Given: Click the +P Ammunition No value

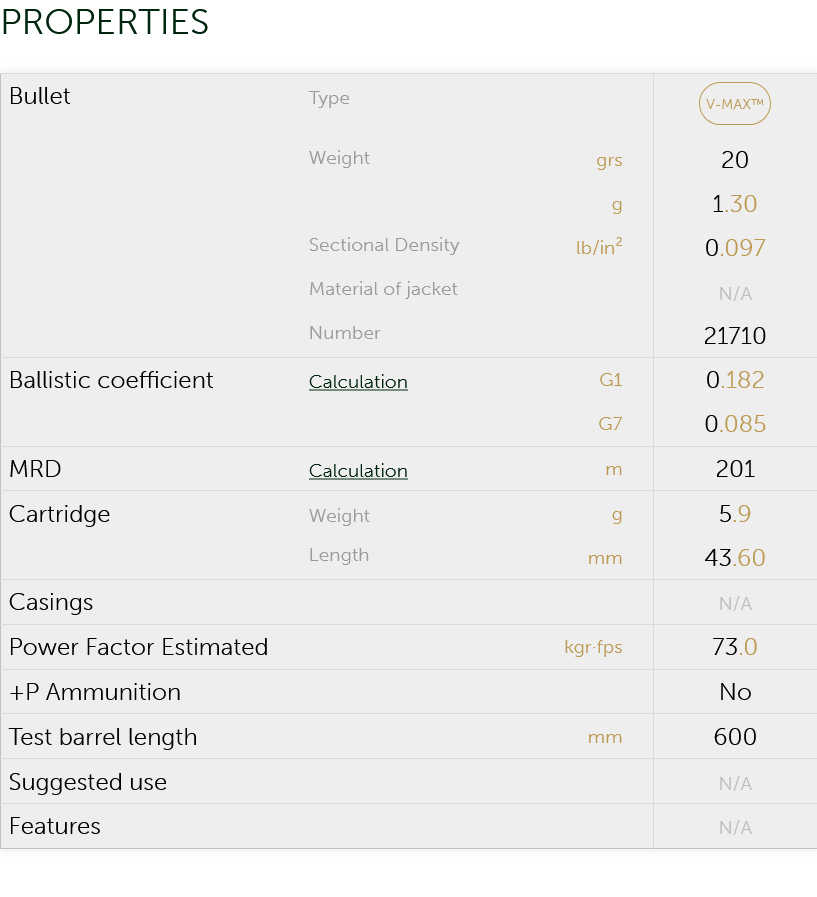Looking at the screenshot, I should [x=735, y=692].
